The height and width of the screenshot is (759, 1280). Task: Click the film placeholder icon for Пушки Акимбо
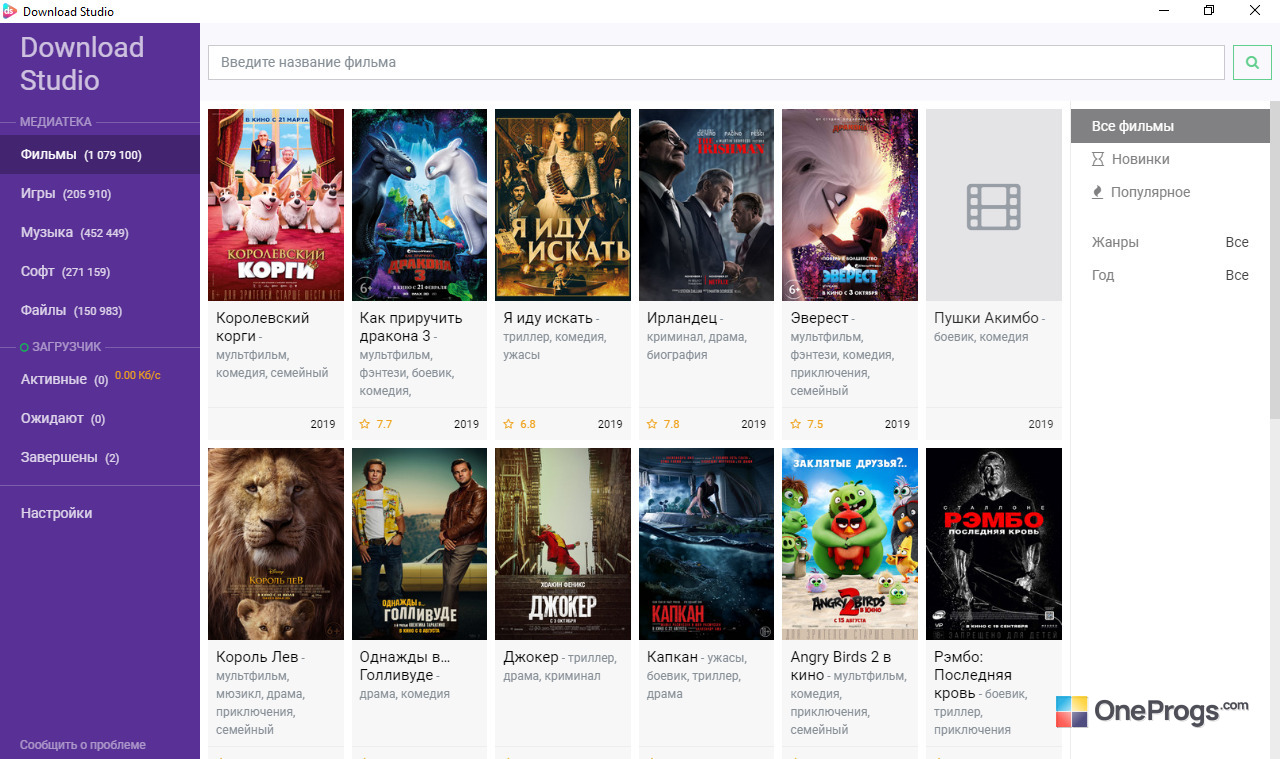[x=993, y=206]
